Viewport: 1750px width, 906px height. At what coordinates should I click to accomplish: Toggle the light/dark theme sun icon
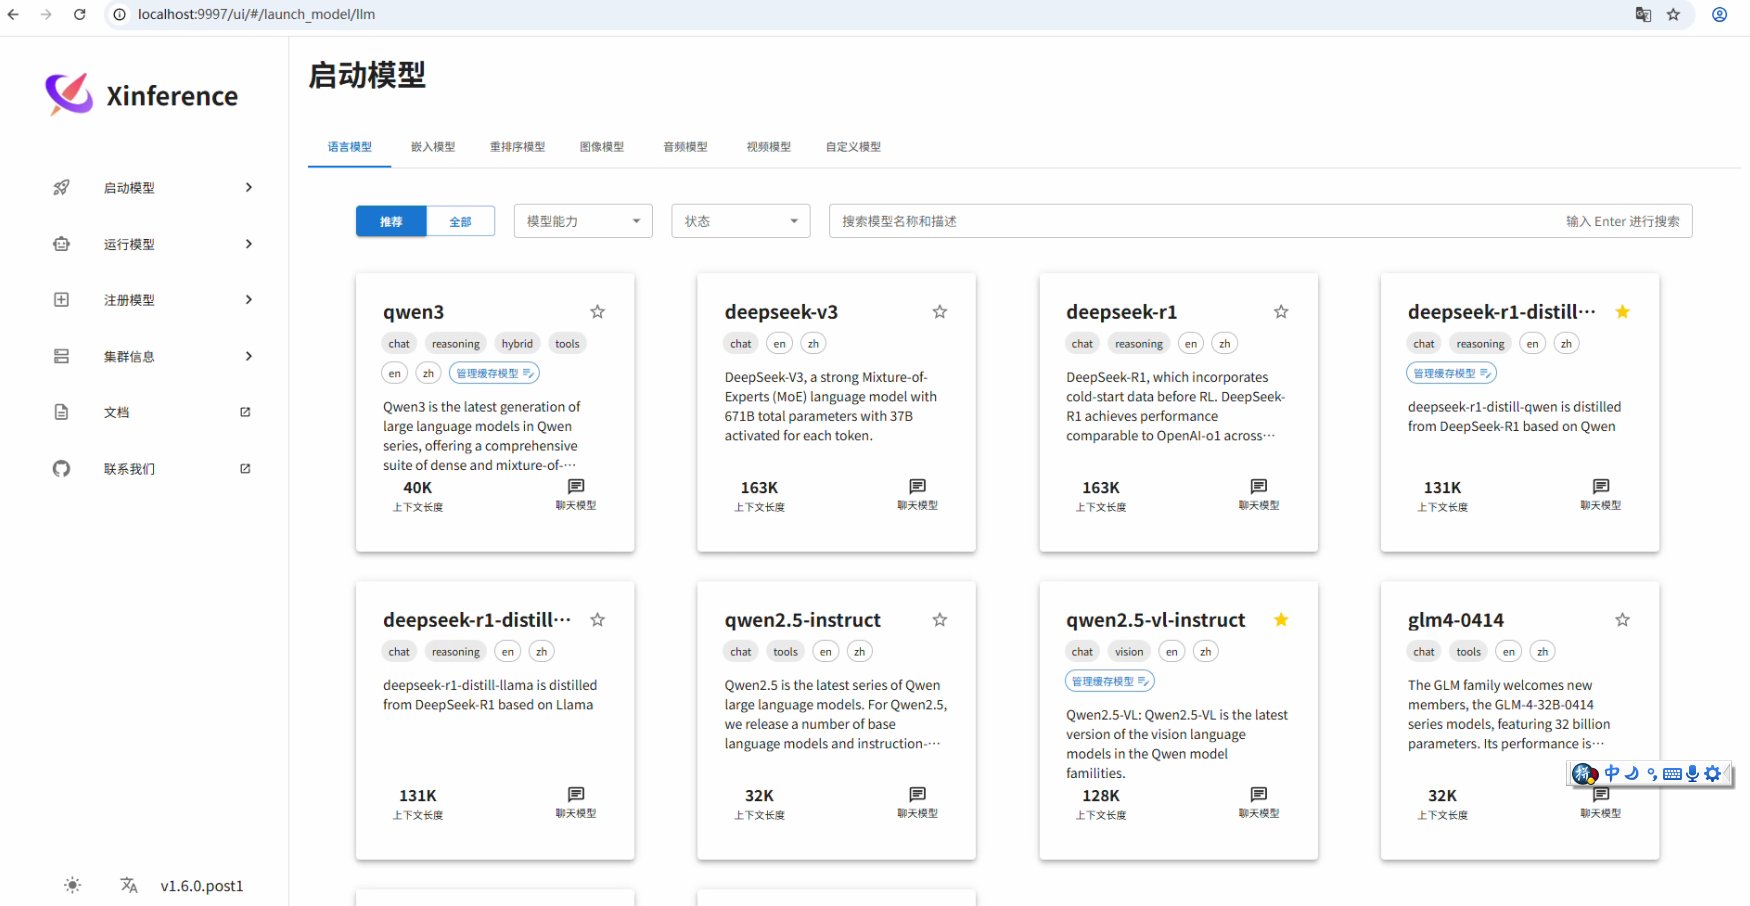(73, 885)
